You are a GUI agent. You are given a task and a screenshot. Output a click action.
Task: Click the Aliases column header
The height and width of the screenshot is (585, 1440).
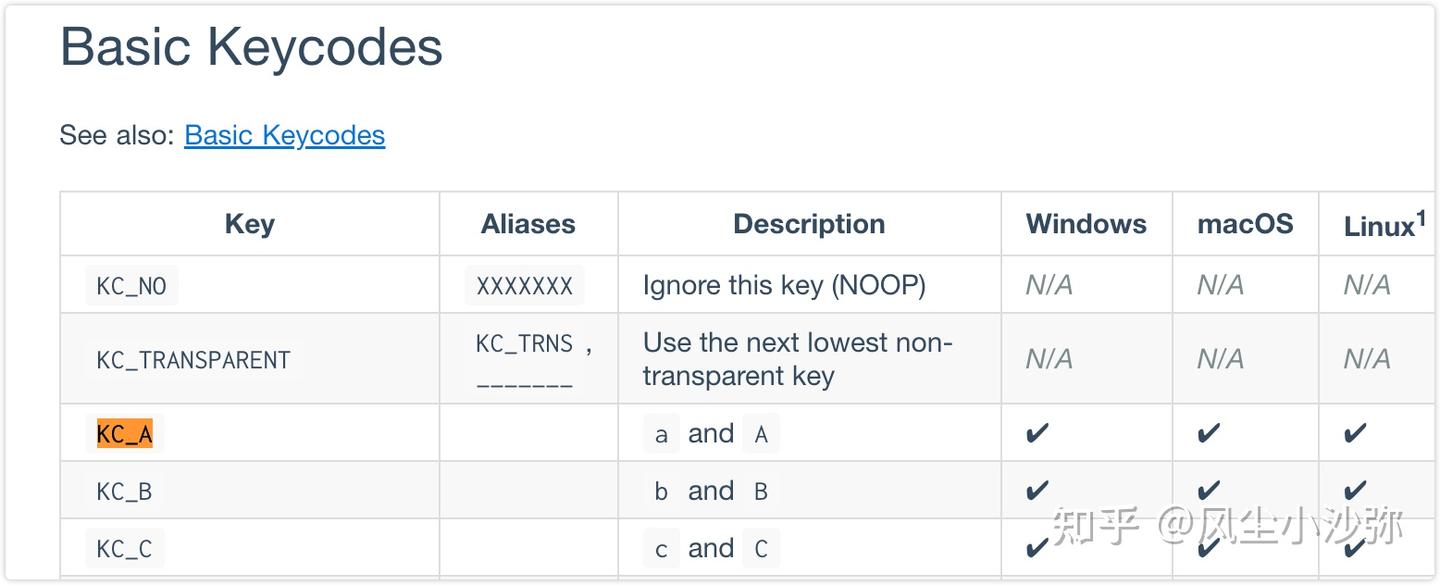pyautogui.click(x=528, y=224)
